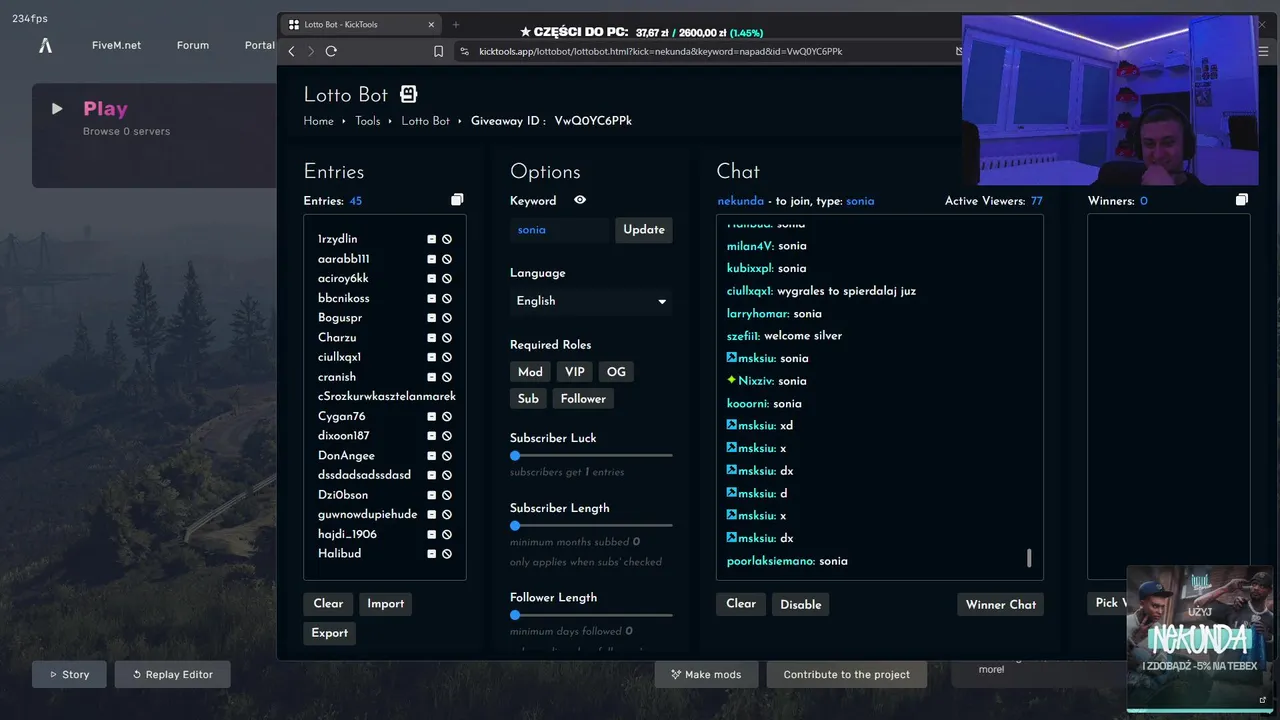Open Replay Editor in FiveM launcher

pyautogui.click(x=172, y=674)
